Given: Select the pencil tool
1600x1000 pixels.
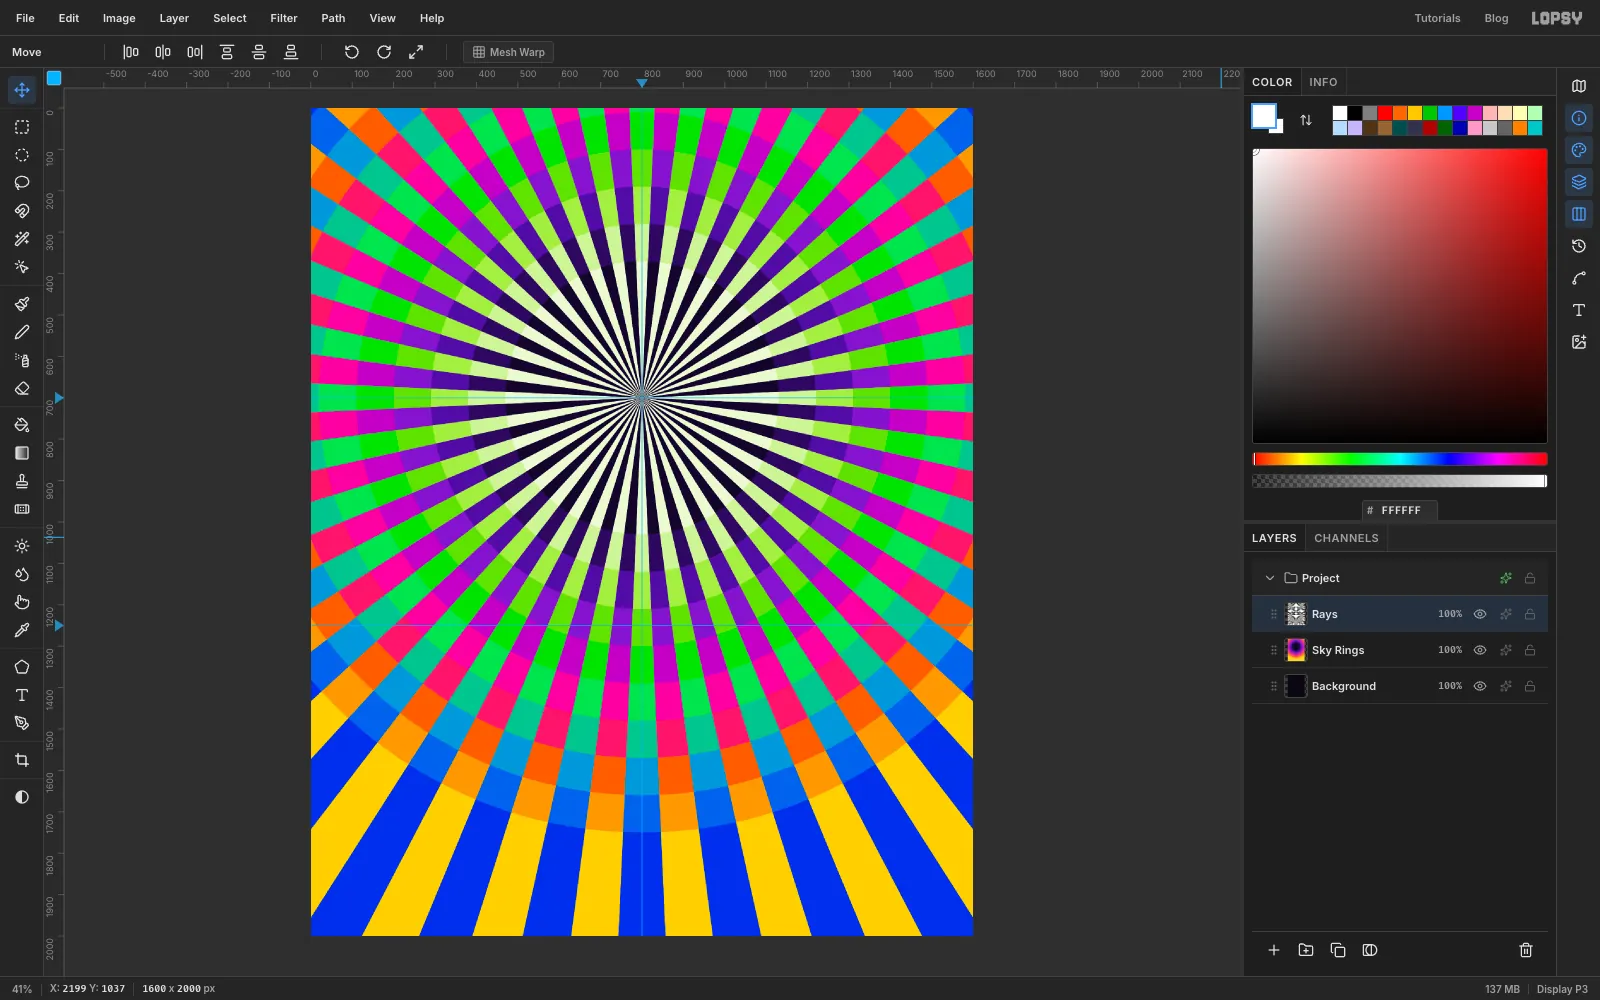Looking at the screenshot, I should (22, 332).
